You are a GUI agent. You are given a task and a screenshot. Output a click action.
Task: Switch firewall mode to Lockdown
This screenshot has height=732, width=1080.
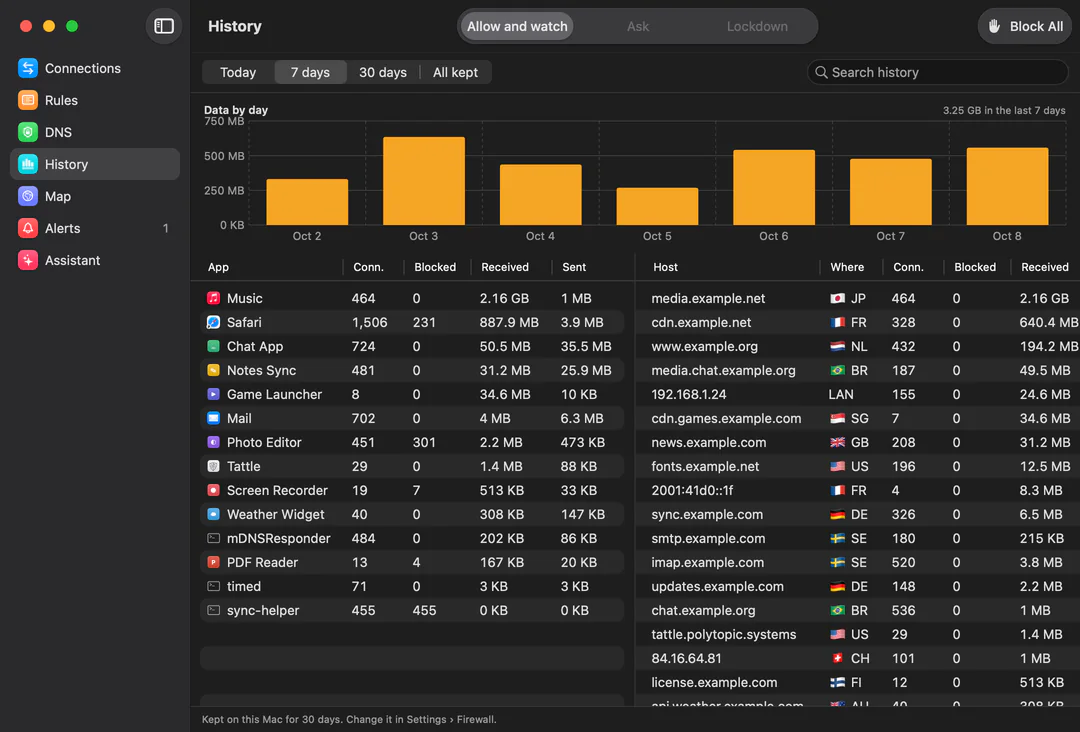click(757, 26)
